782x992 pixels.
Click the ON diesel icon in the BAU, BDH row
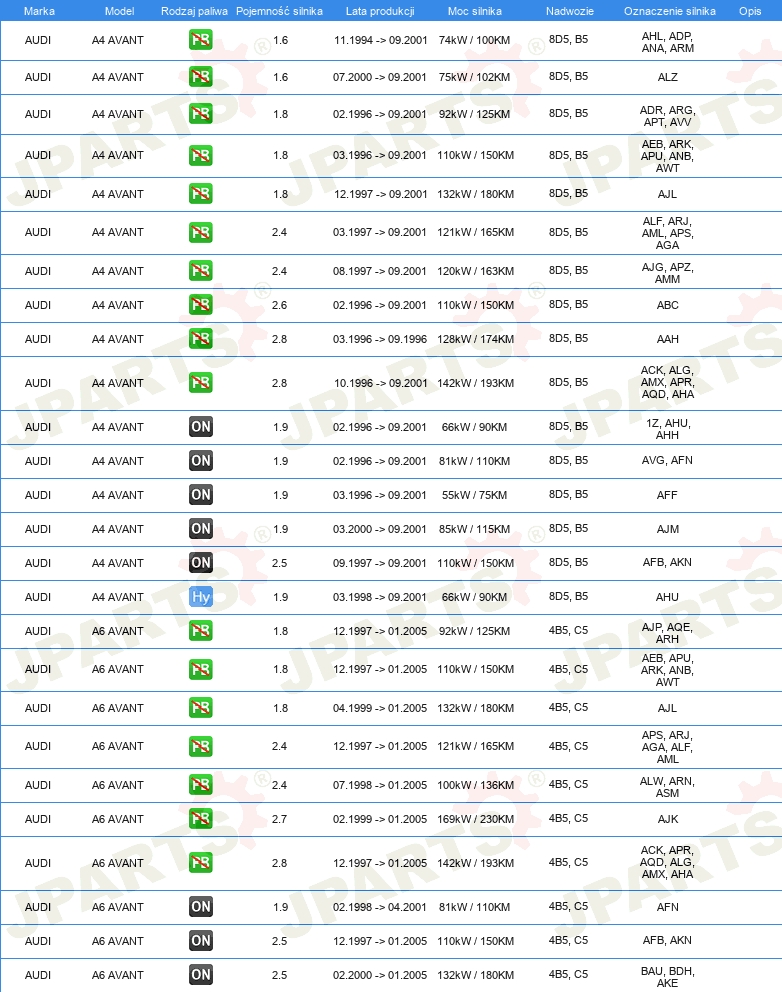(x=201, y=975)
